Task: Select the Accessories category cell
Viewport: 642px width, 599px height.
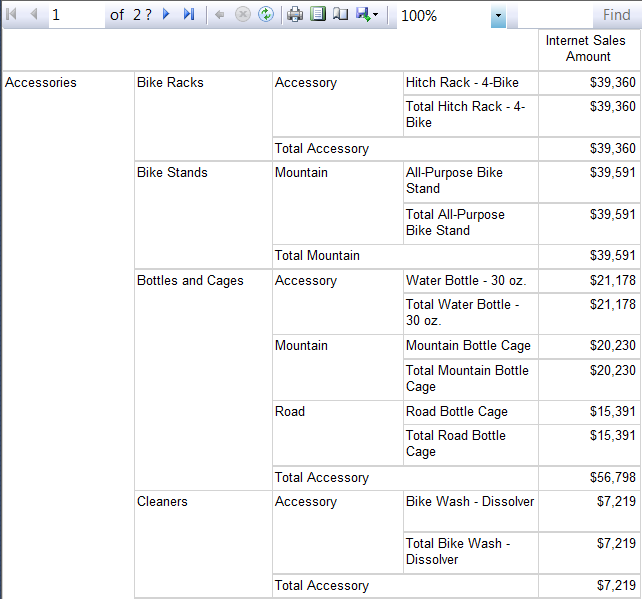Action: (x=68, y=335)
